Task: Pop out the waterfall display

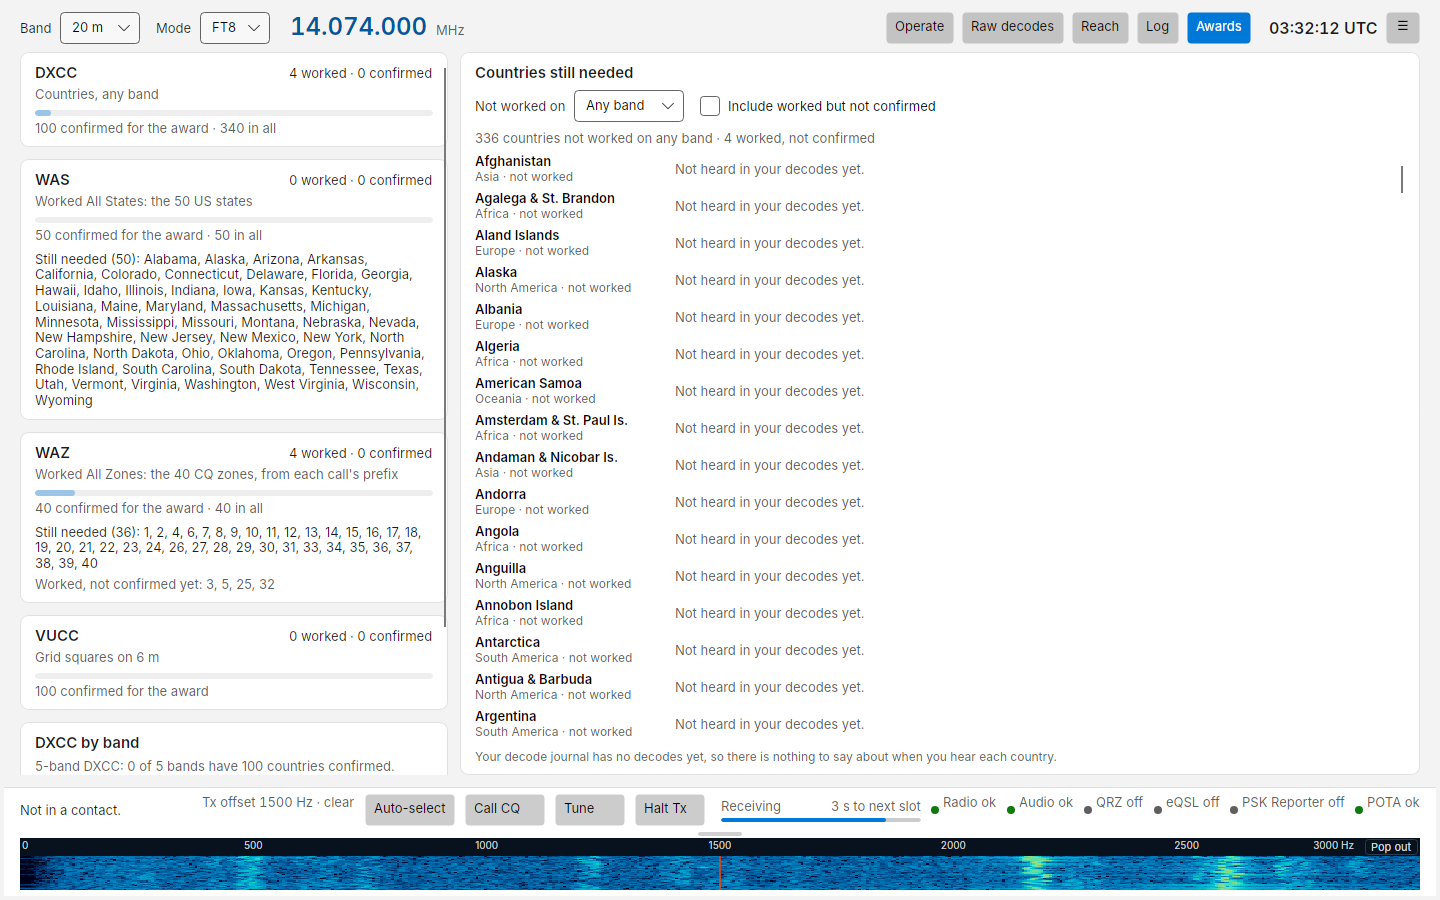Action: [1390, 847]
